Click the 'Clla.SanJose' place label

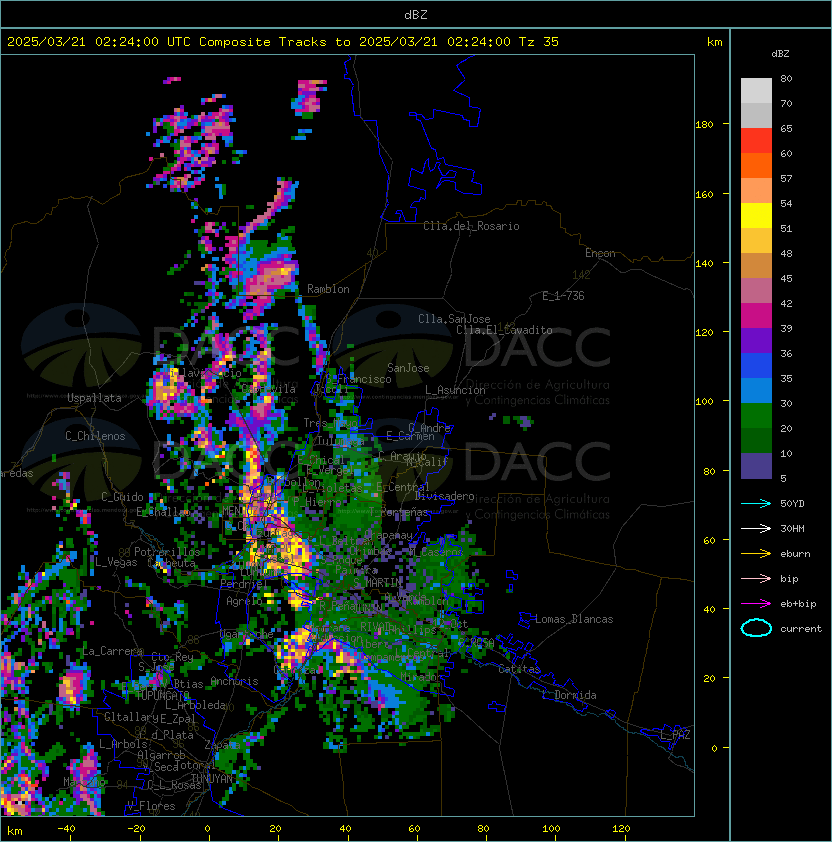pos(454,319)
